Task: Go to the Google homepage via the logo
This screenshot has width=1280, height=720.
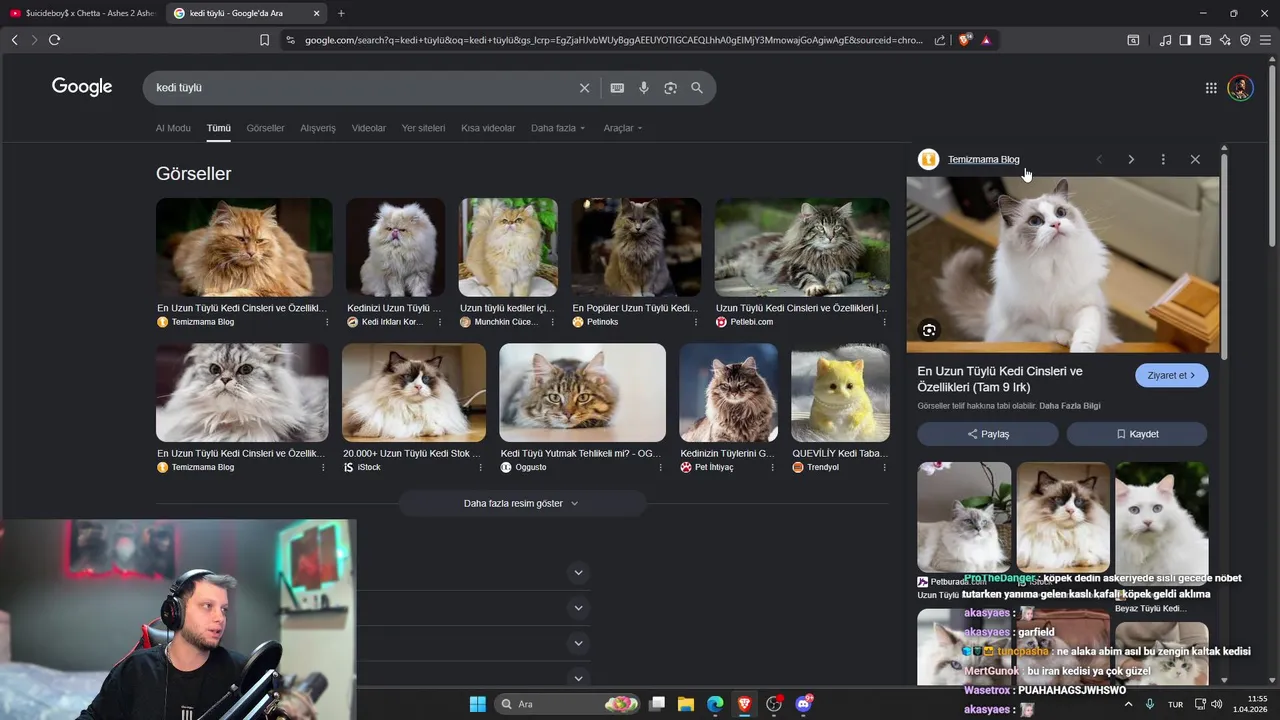Action: (x=82, y=87)
